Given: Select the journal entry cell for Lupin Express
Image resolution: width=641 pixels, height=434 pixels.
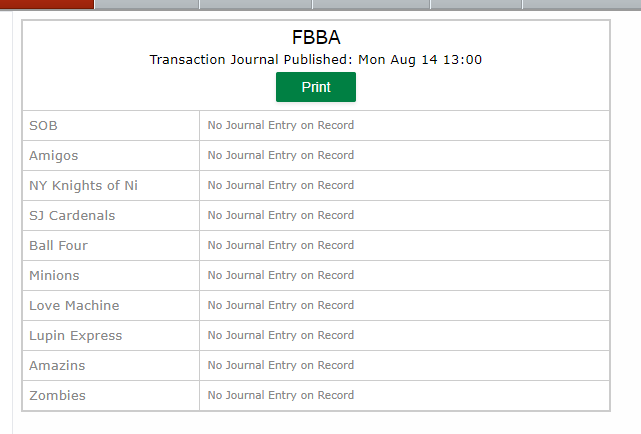Looking at the screenshot, I should click(404, 336).
